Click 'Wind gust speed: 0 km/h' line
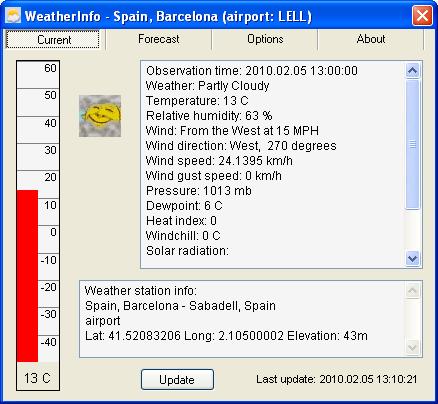The image size is (438, 404). (x=214, y=176)
